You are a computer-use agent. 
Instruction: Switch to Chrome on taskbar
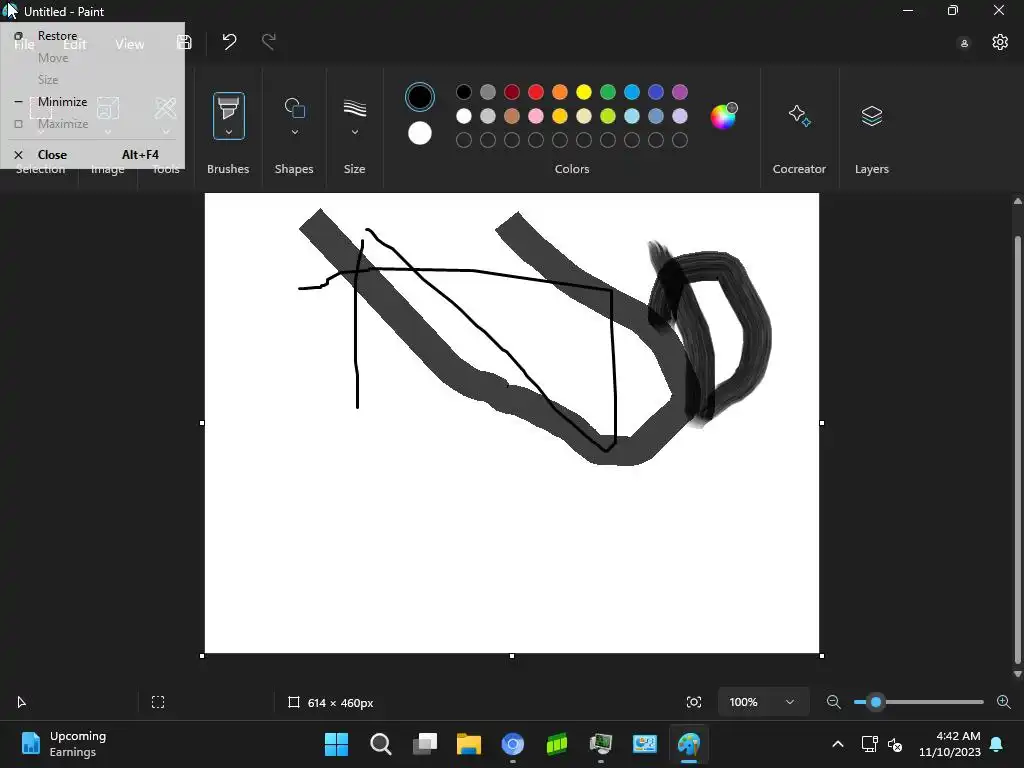513,744
